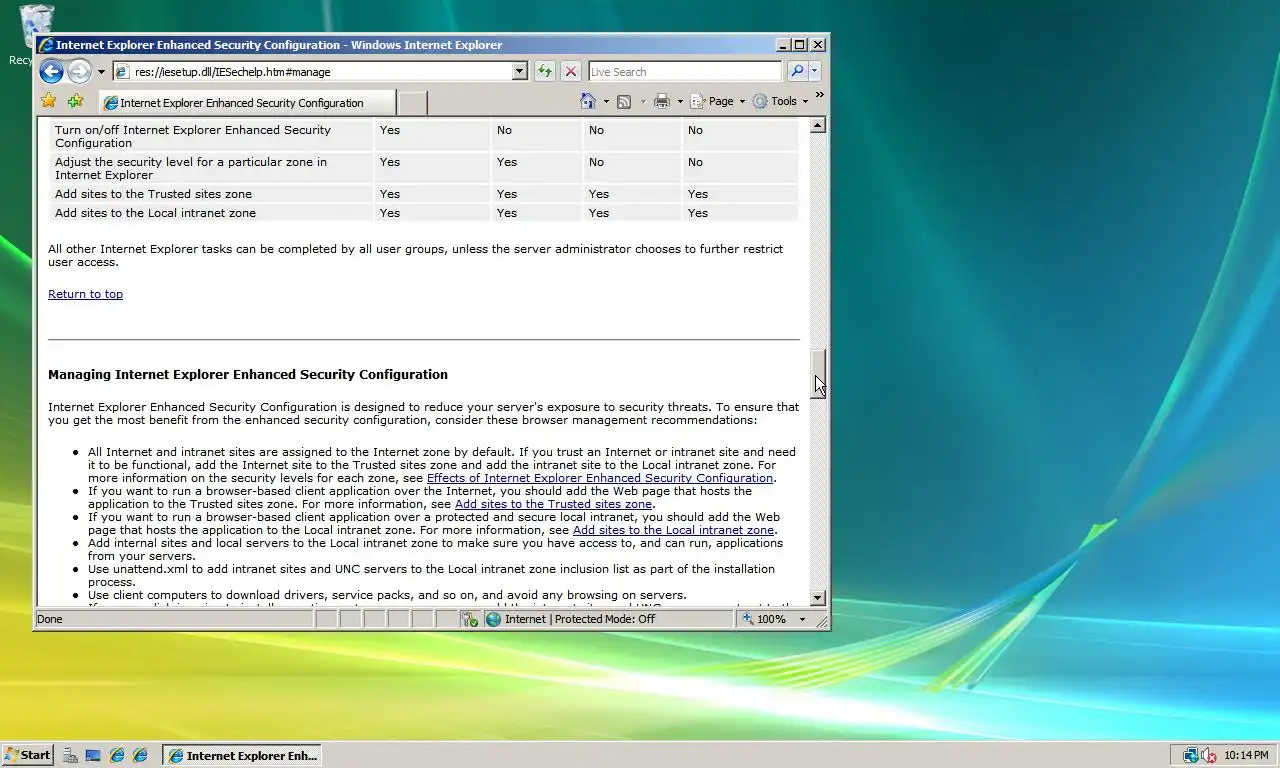Click Managing Internet Explorer Enhanced Security Configuration heading
This screenshot has height=768, width=1280.
tap(248, 374)
